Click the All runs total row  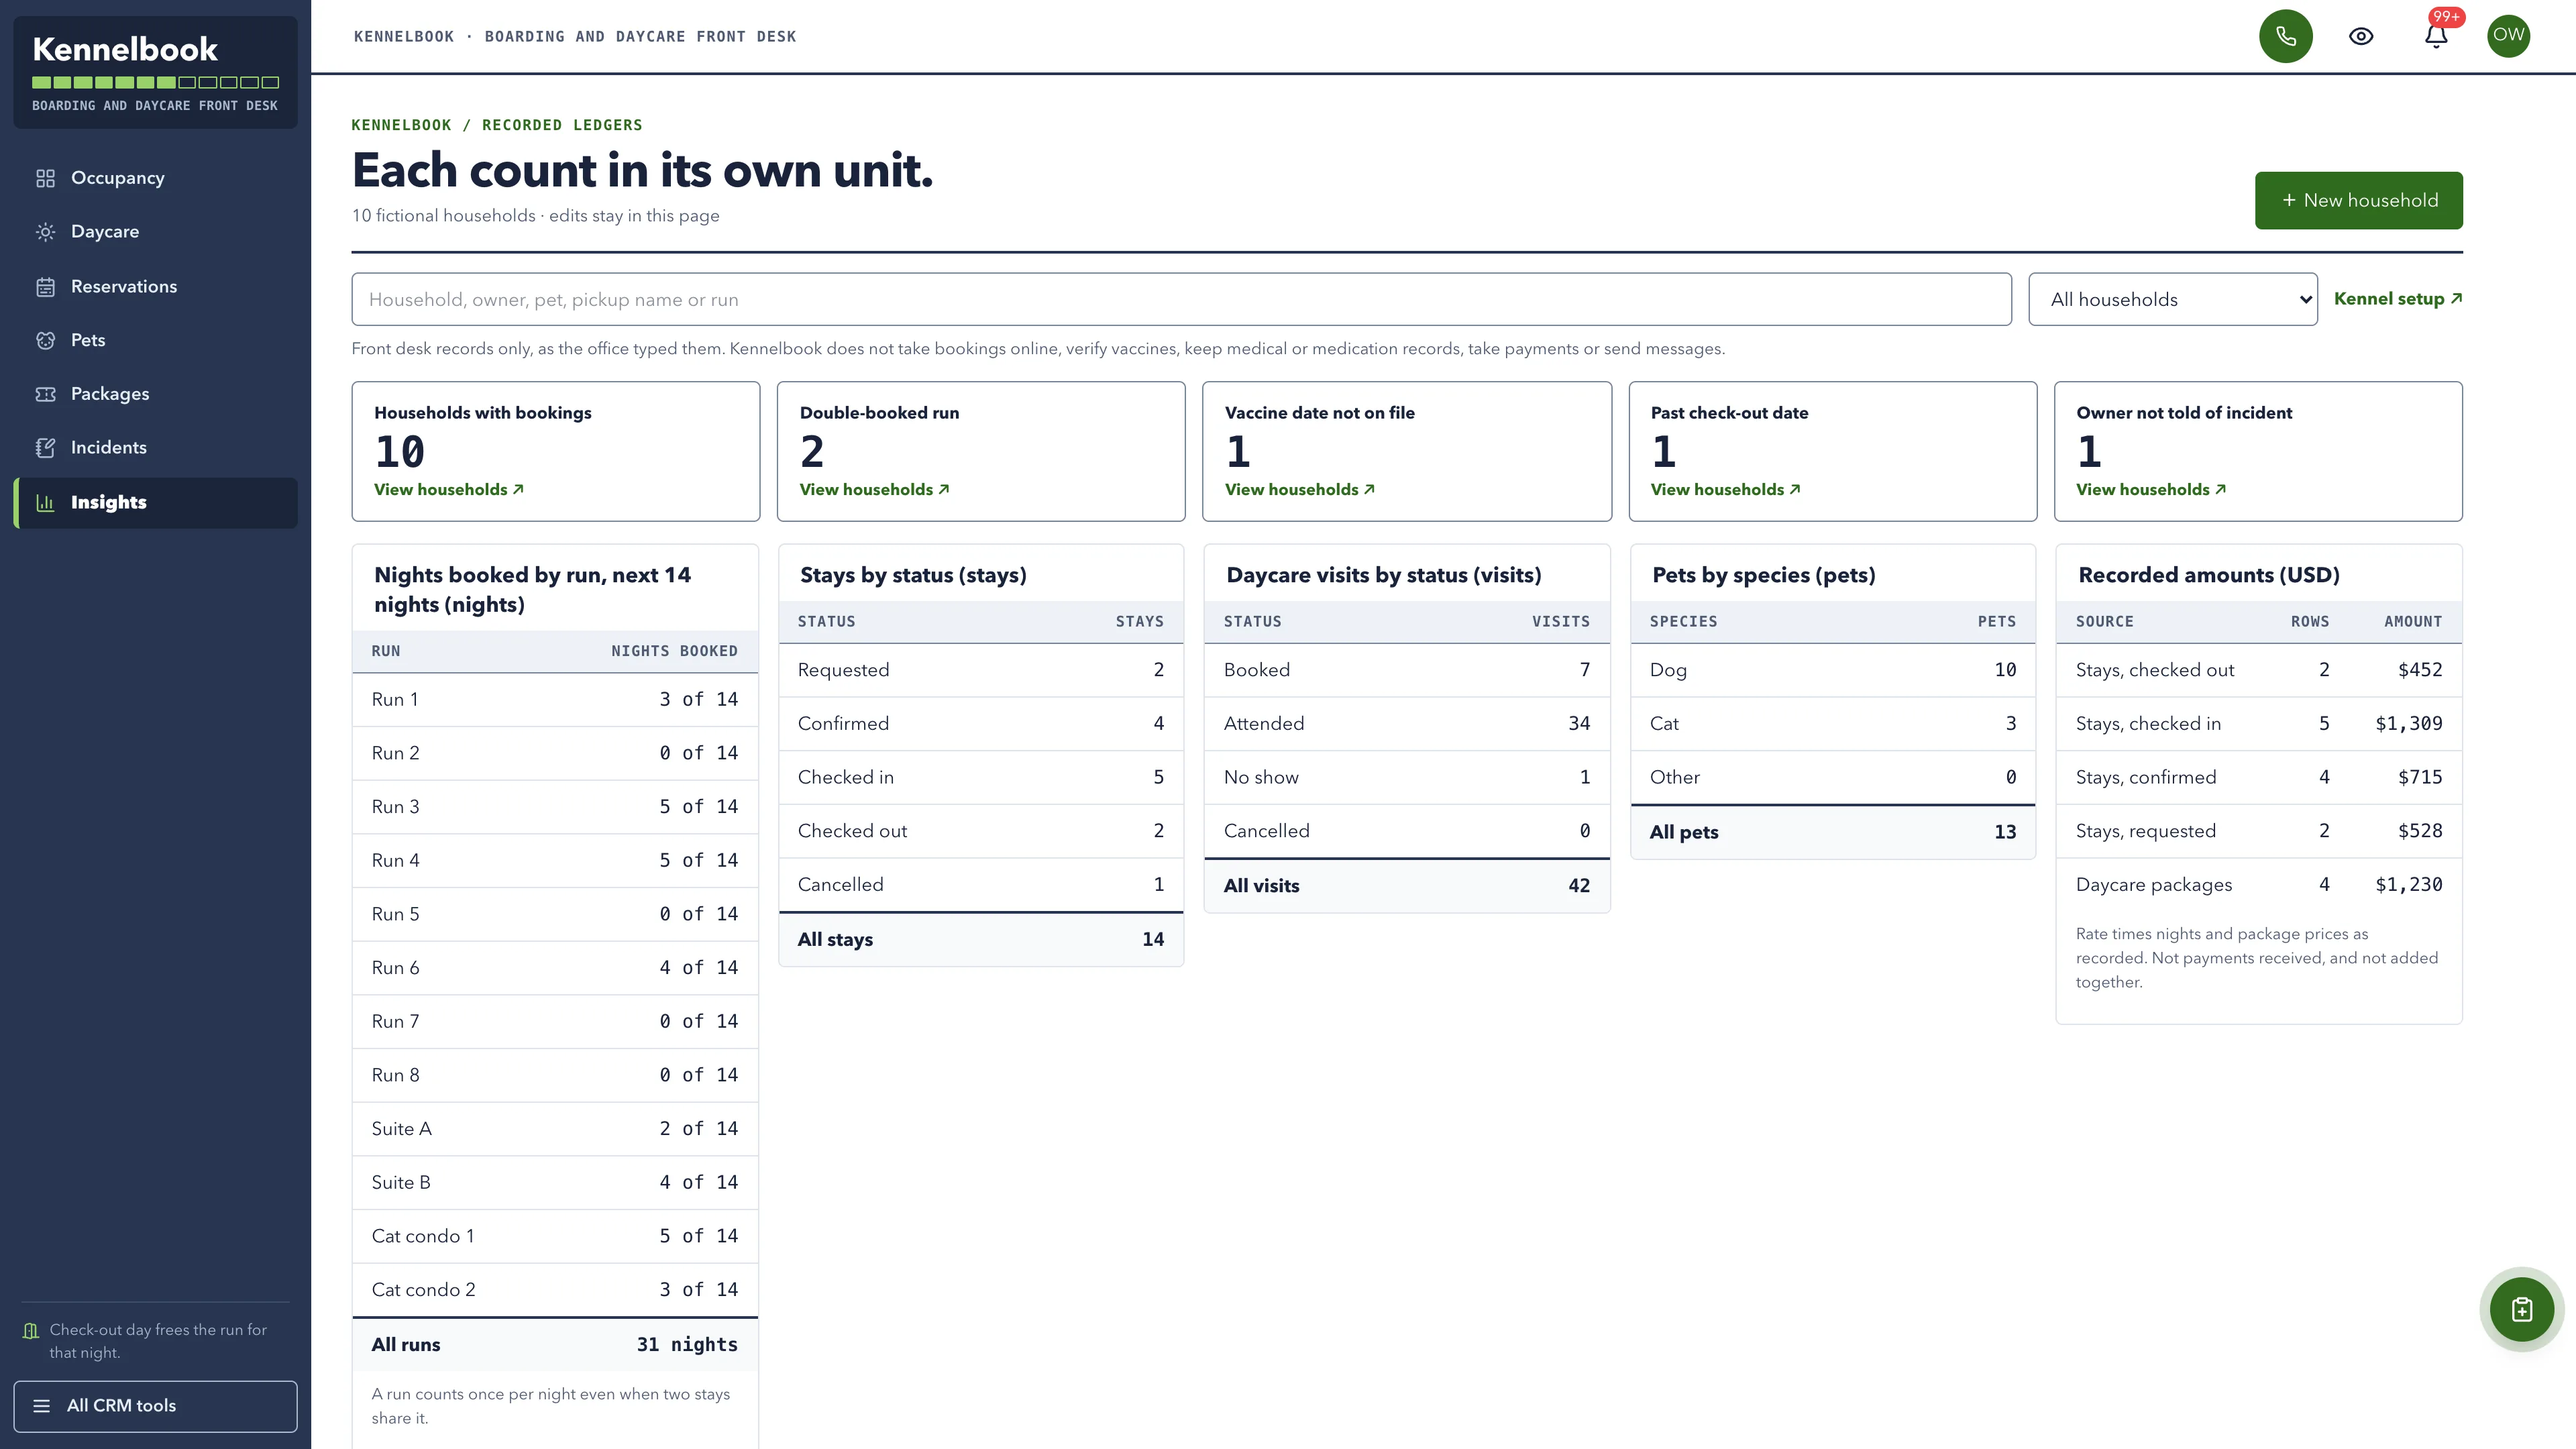point(555,1345)
